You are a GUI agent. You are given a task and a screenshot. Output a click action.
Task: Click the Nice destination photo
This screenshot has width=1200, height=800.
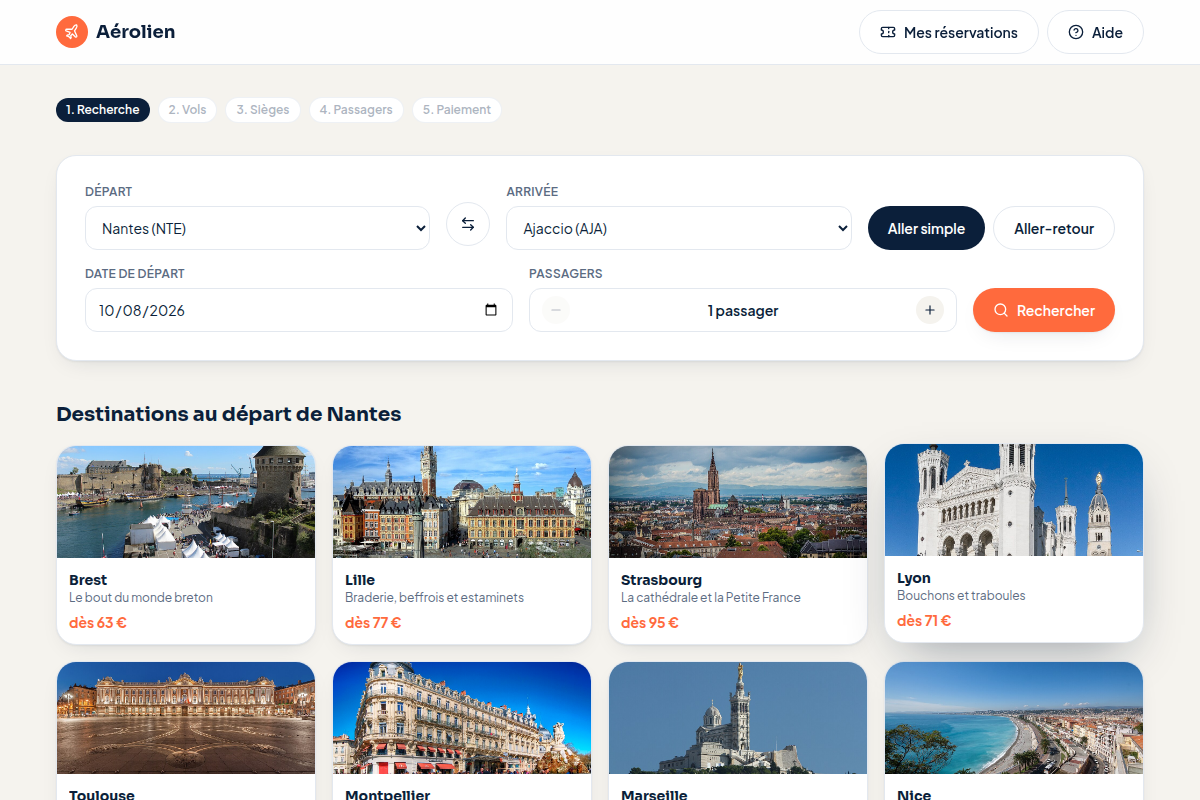pyautogui.click(x=1014, y=718)
